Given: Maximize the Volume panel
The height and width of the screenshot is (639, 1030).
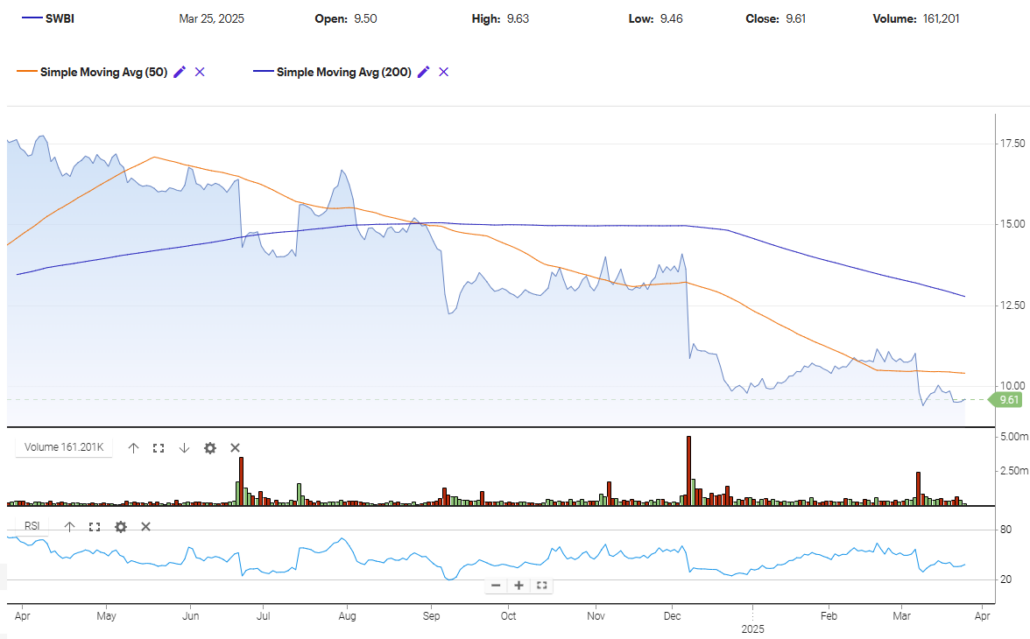Looking at the screenshot, I should [x=158, y=448].
